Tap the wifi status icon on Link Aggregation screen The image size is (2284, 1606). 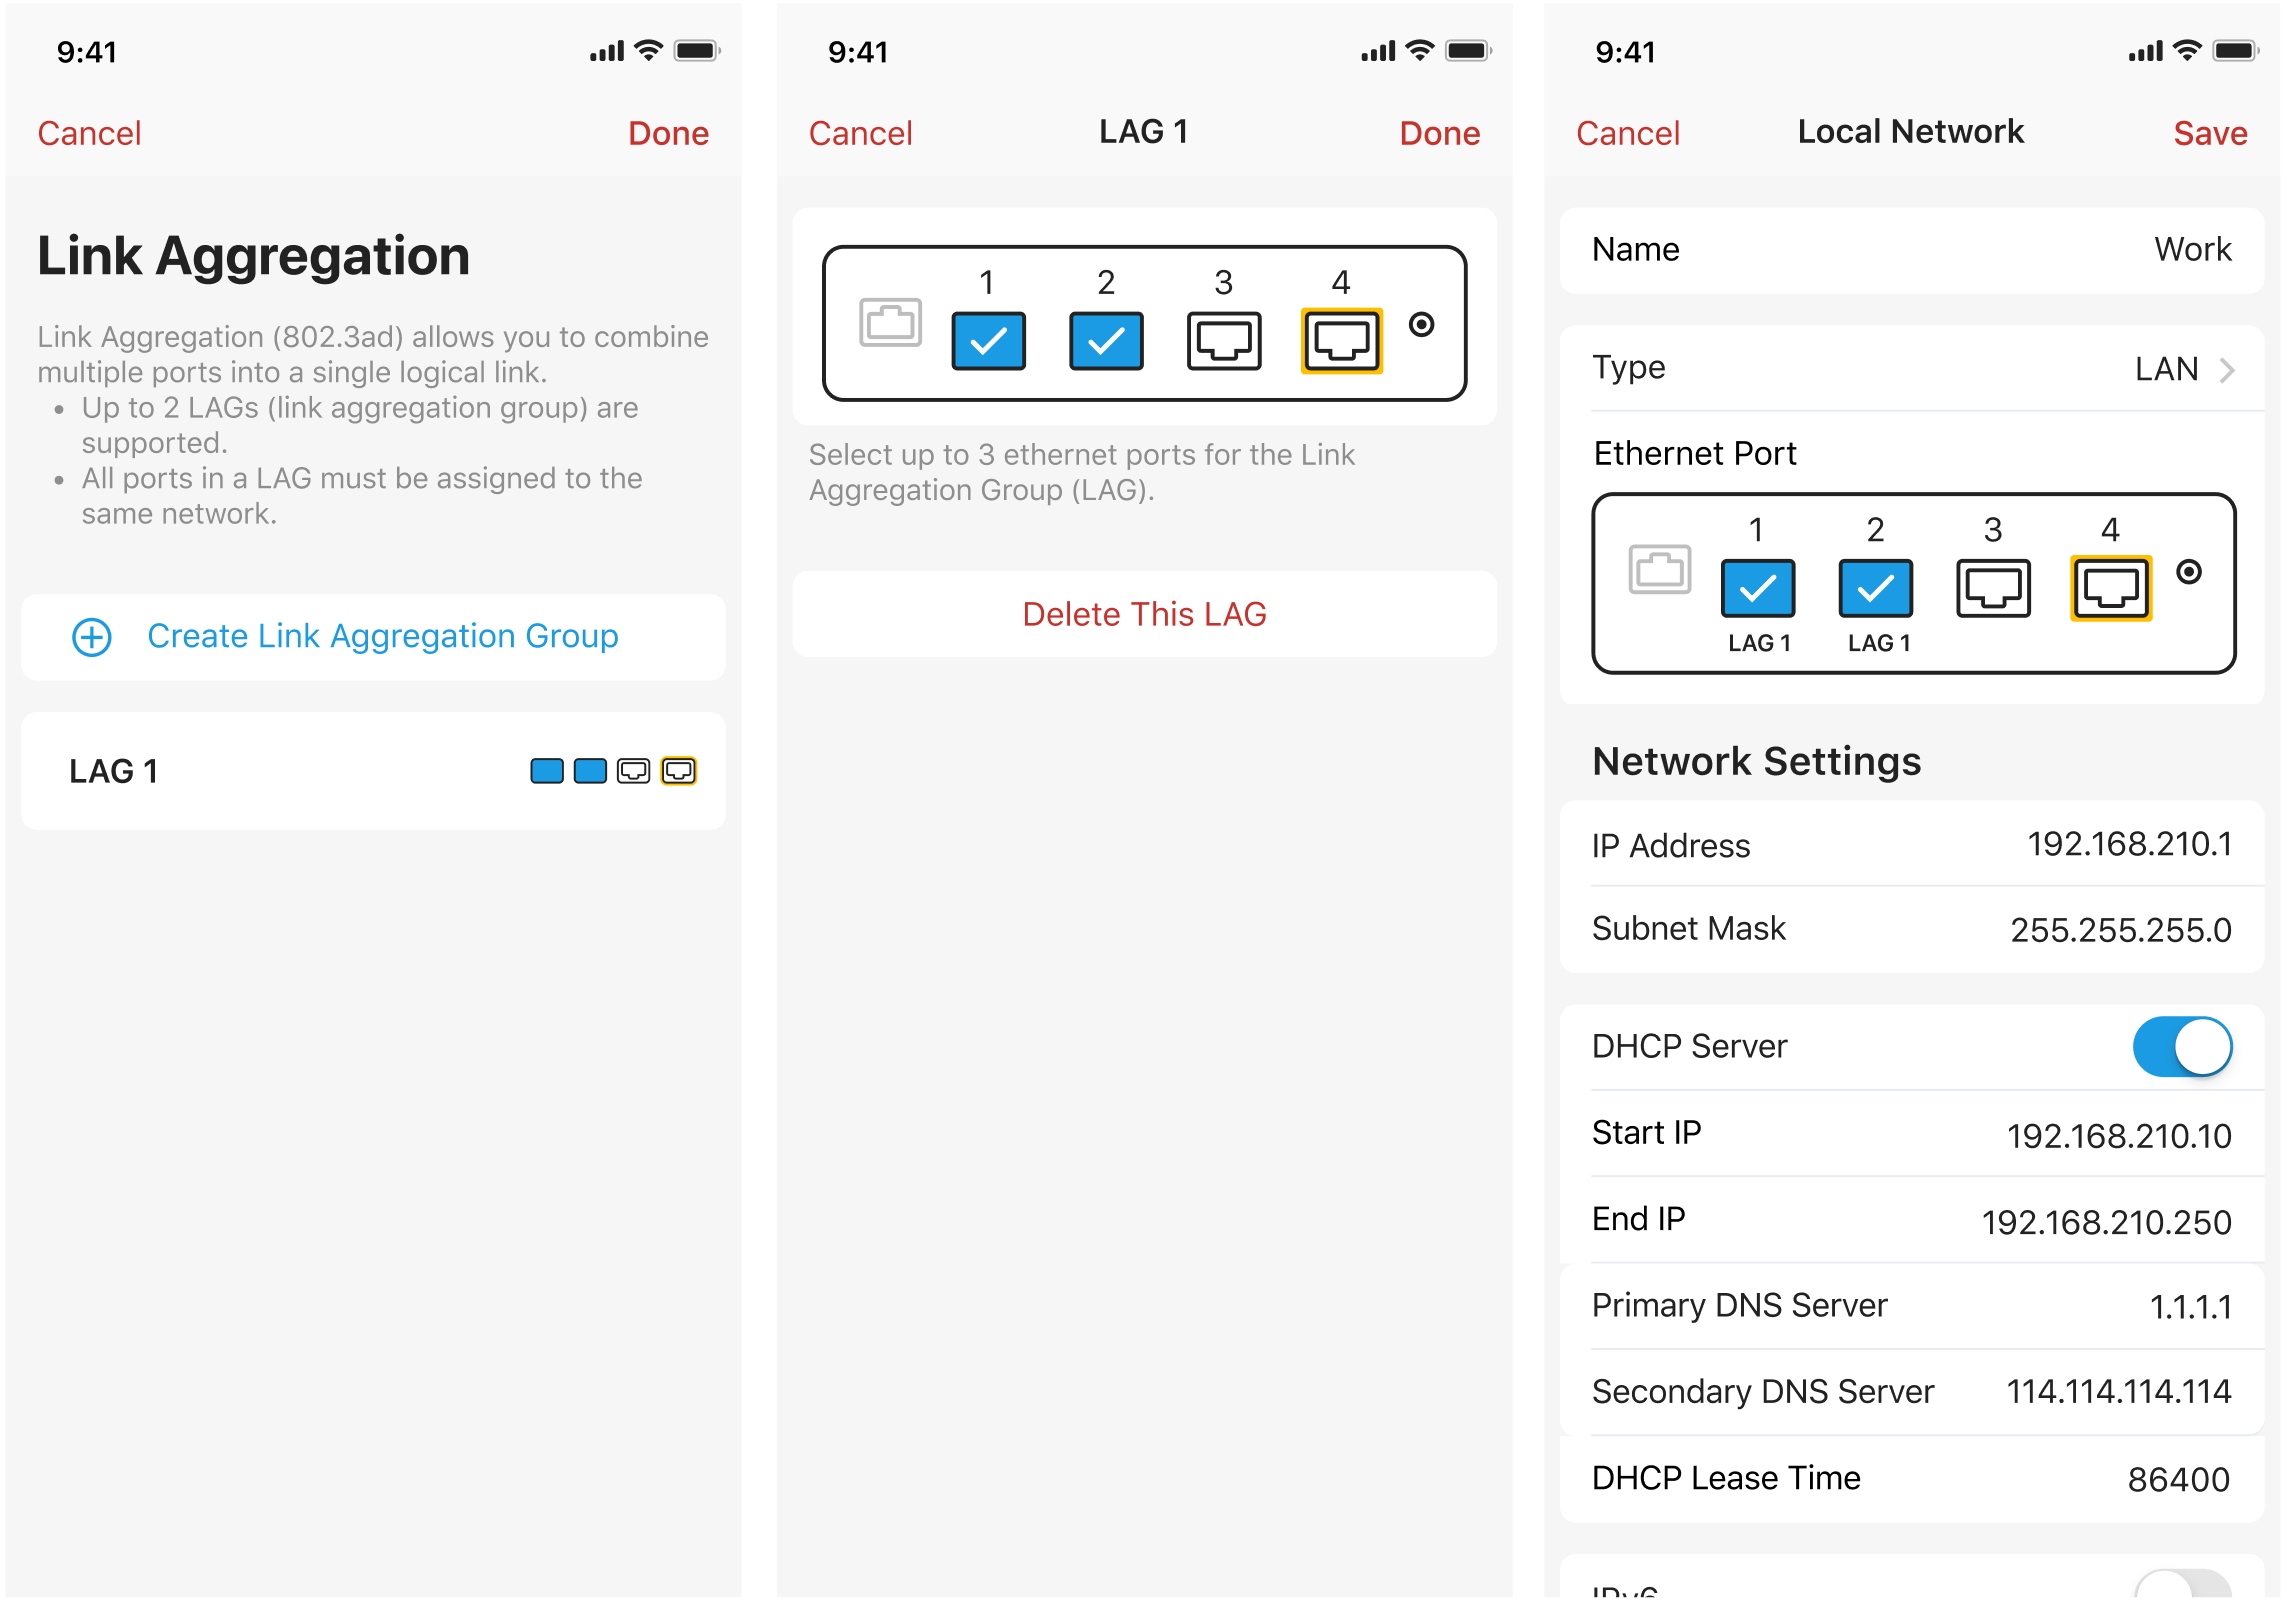[649, 51]
